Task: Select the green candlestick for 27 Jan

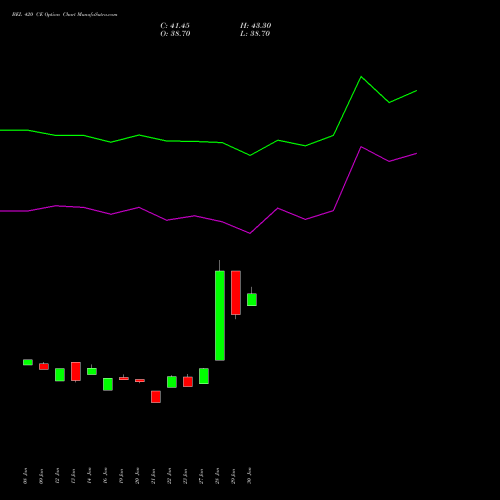Action: 204,376
